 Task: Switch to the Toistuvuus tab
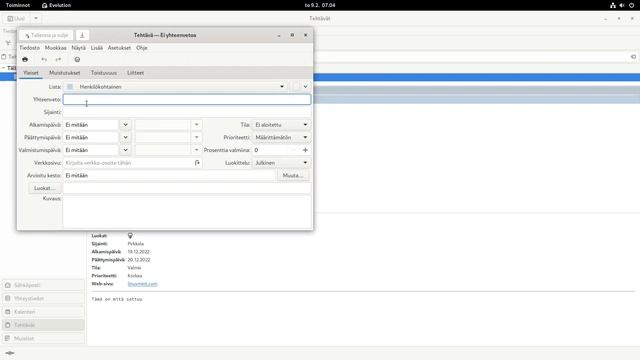click(104, 73)
